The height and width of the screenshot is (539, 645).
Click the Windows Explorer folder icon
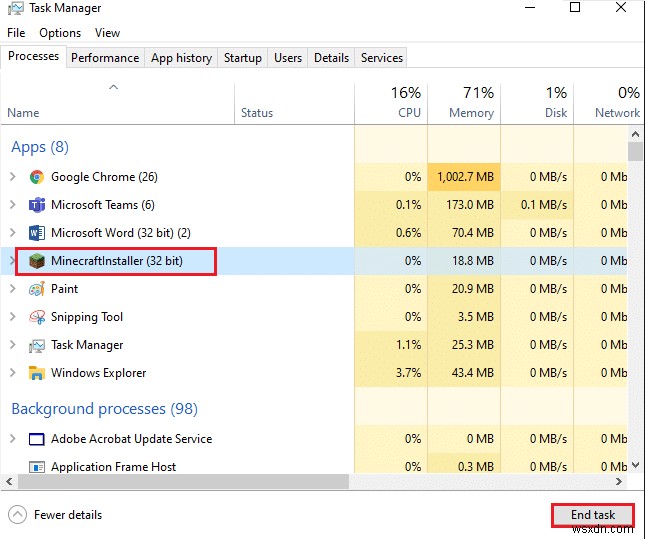point(37,373)
